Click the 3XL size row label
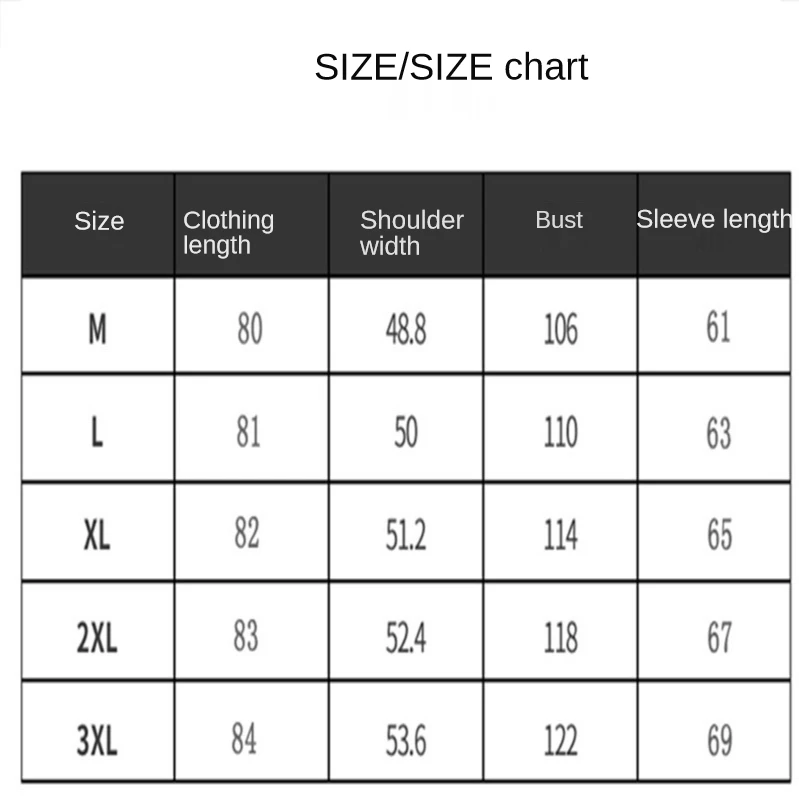This screenshot has width=799, height=800. (x=97, y=741)
